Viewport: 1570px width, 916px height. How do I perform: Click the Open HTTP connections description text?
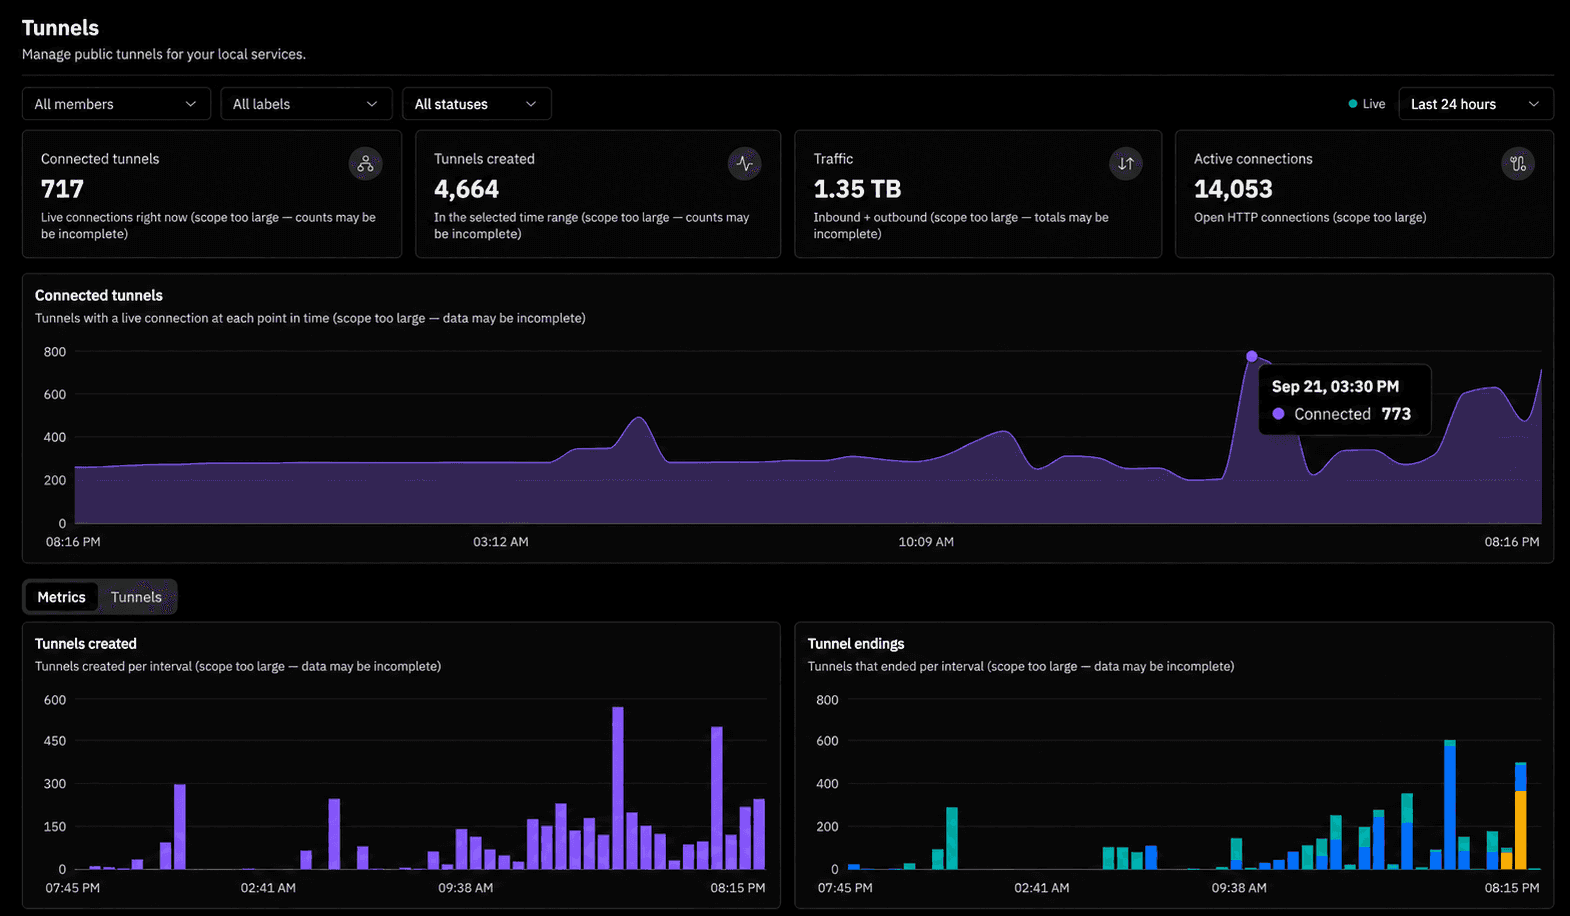tap(1310, 217)
